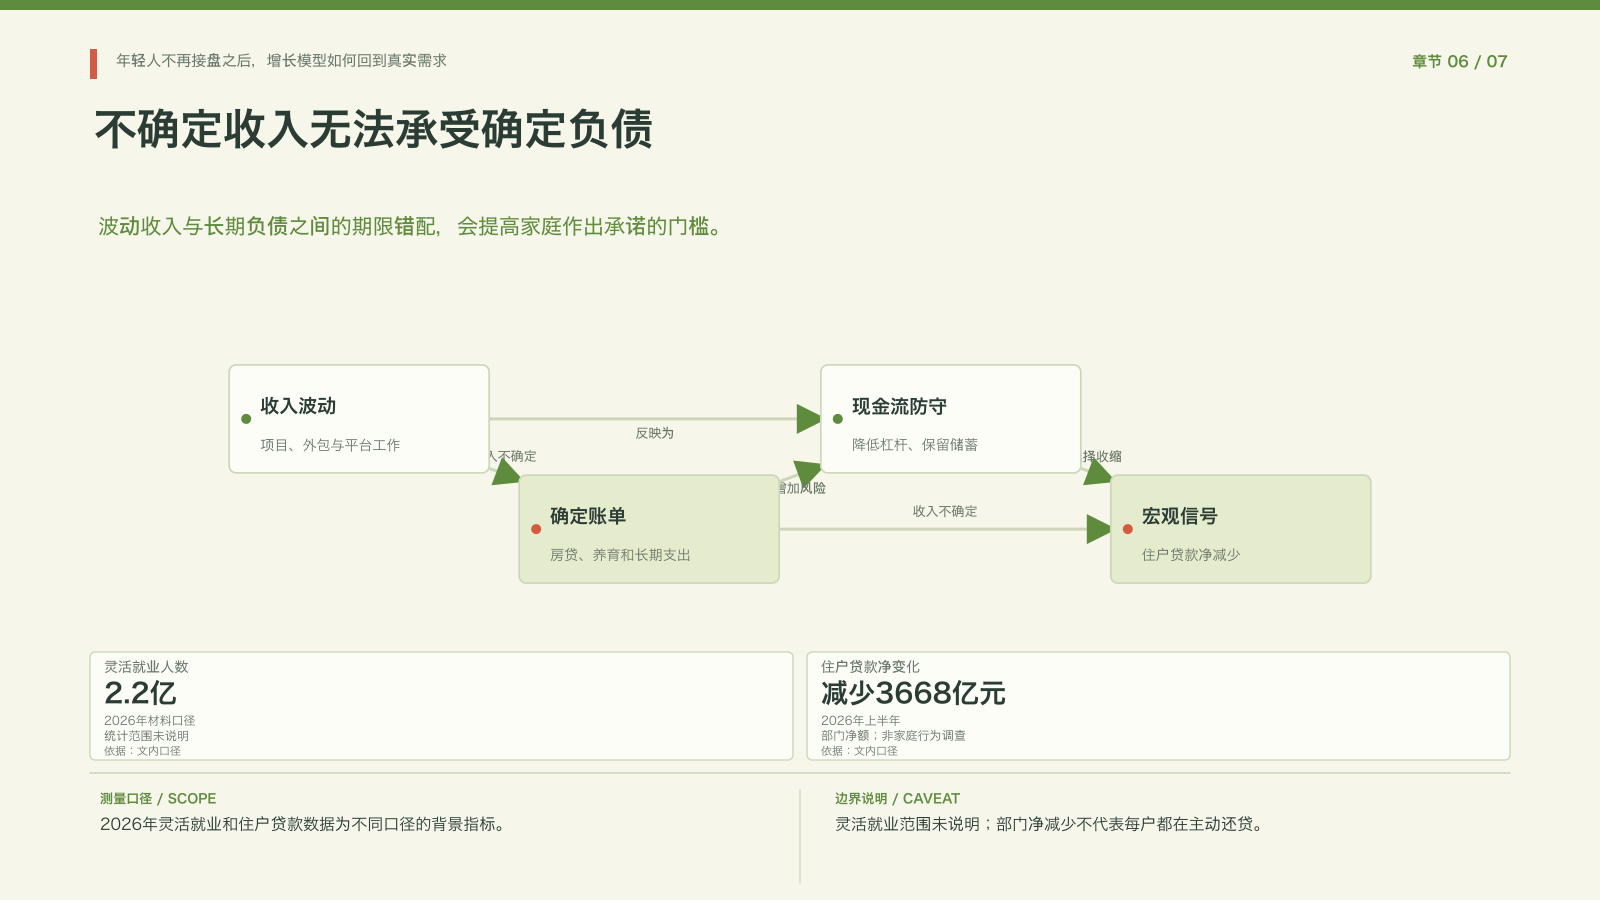Click the text 降低杠杆、保留储蓄
The width and height of the screenshot is (1600, 900).
915,445
